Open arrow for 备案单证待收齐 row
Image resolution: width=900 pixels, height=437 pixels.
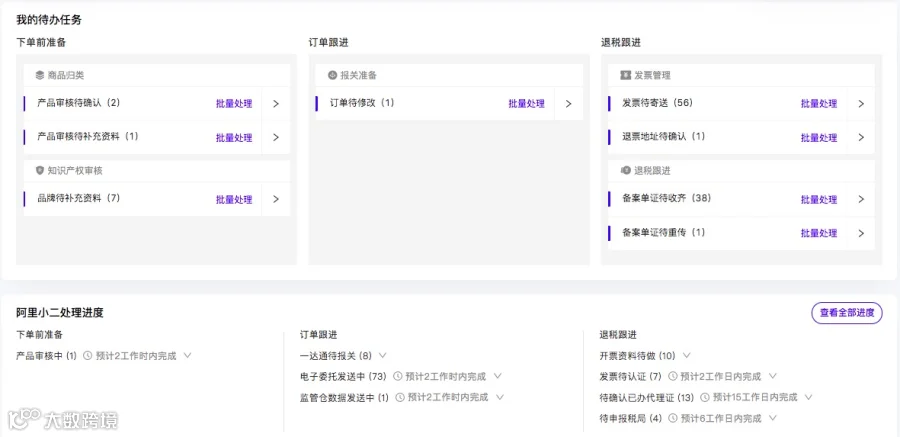(861, 199)
